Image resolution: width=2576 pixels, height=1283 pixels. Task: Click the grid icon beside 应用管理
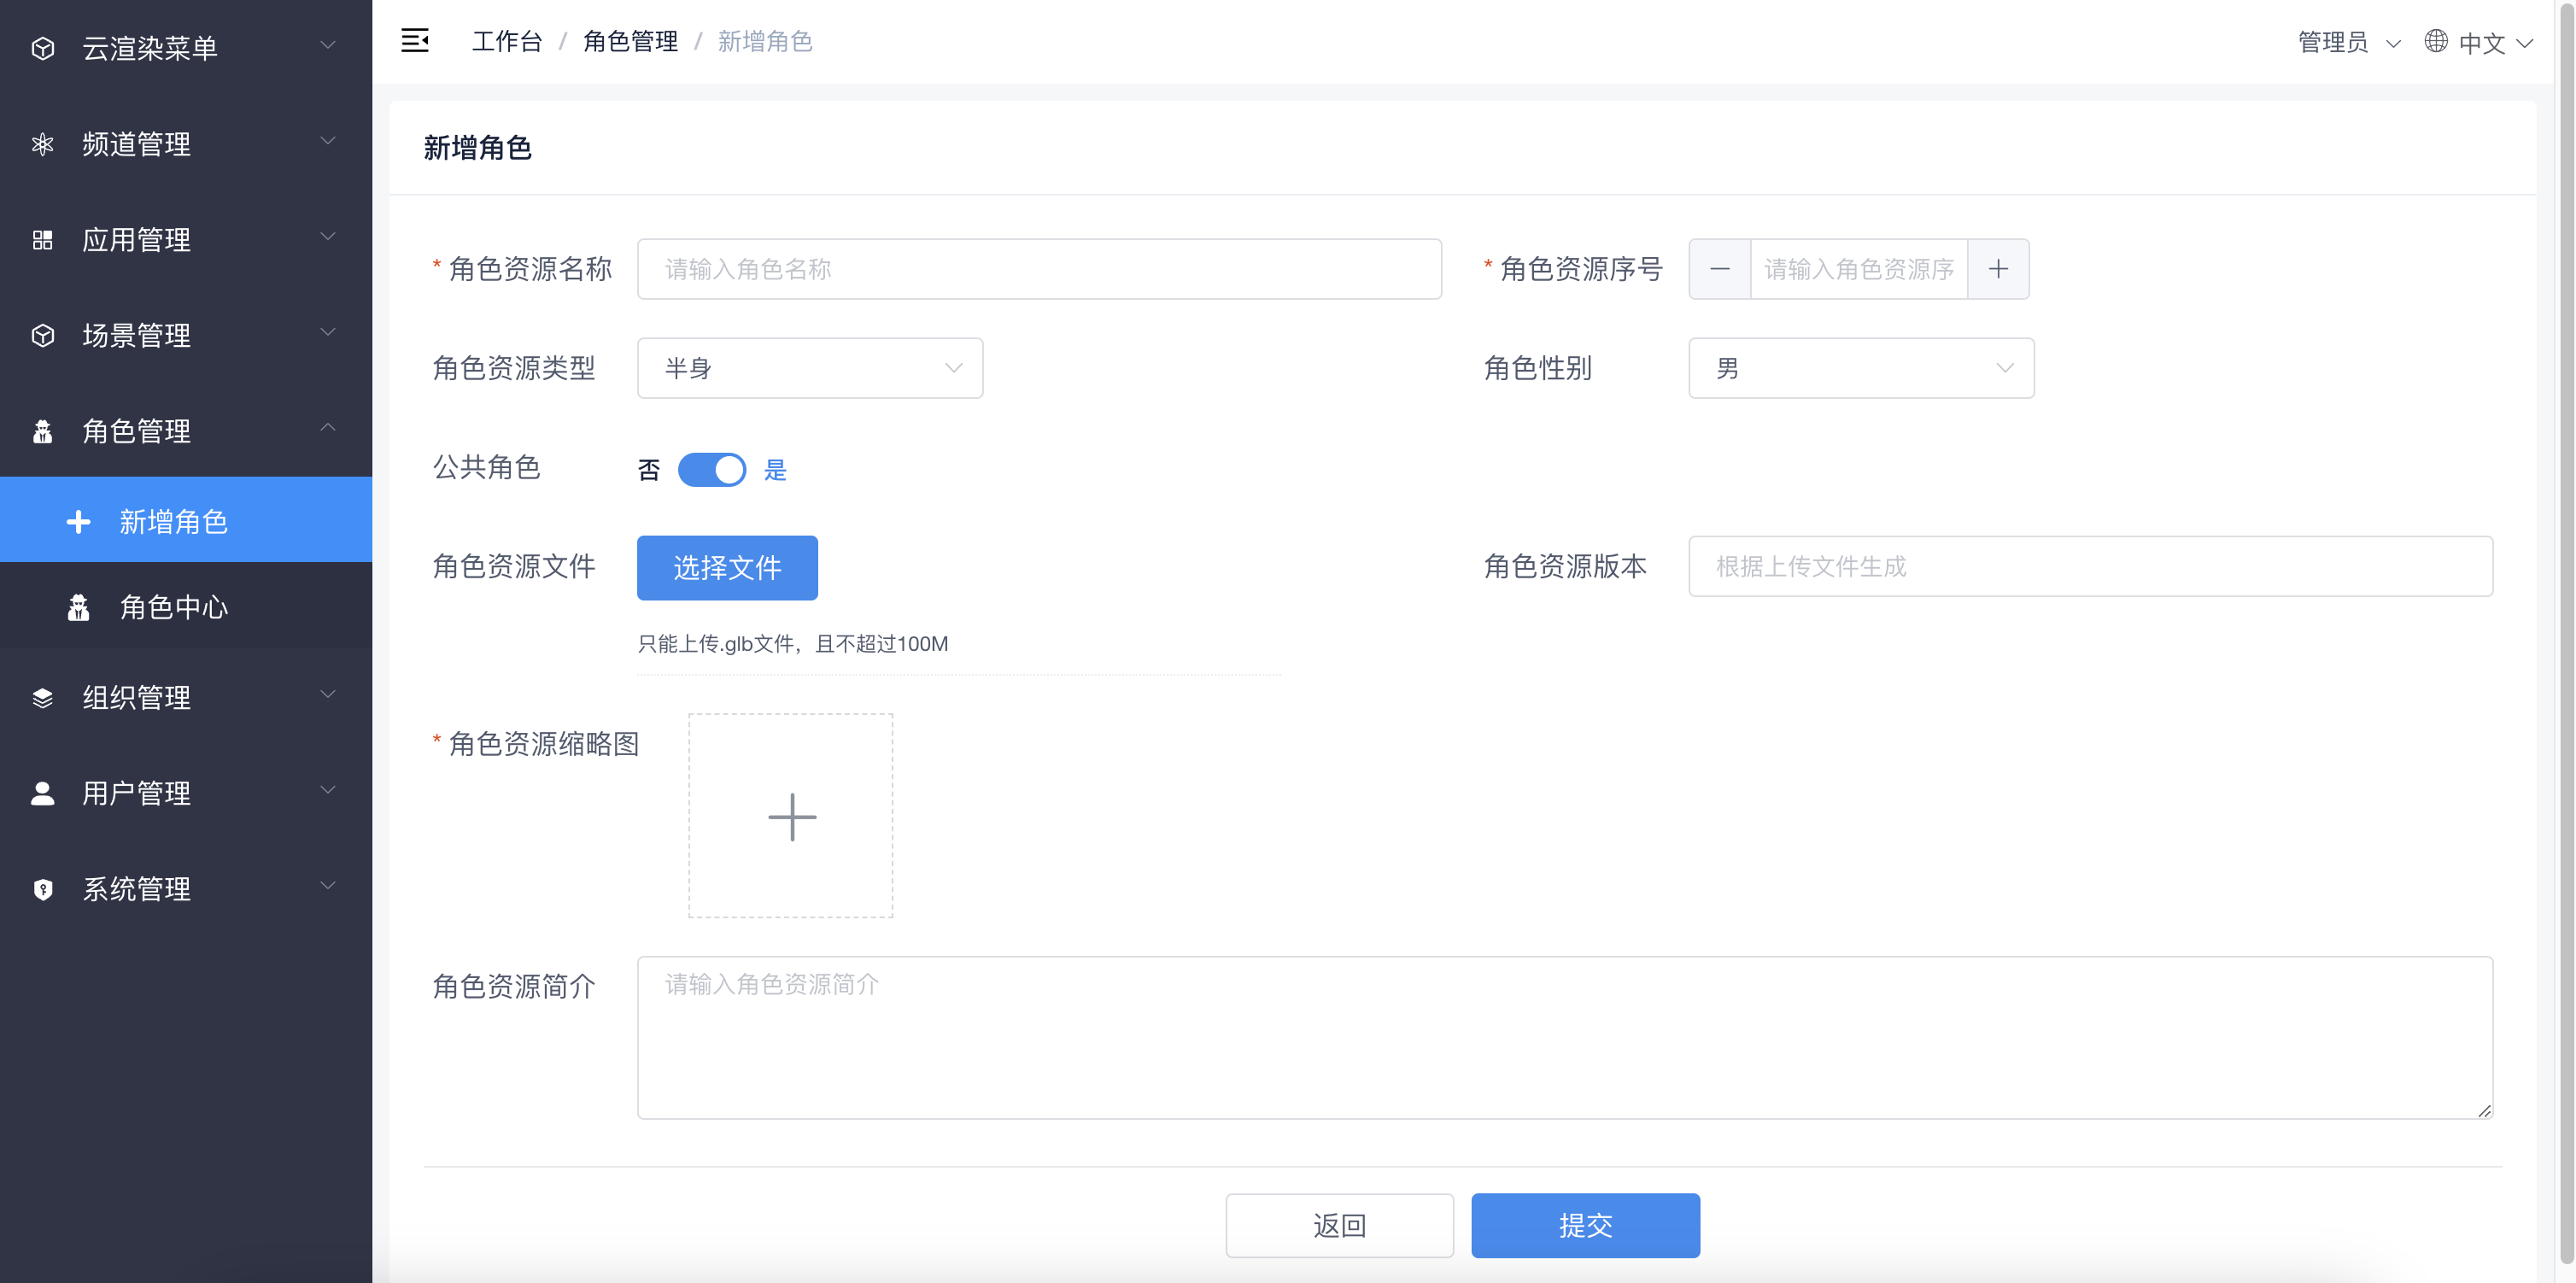(43, 240)
